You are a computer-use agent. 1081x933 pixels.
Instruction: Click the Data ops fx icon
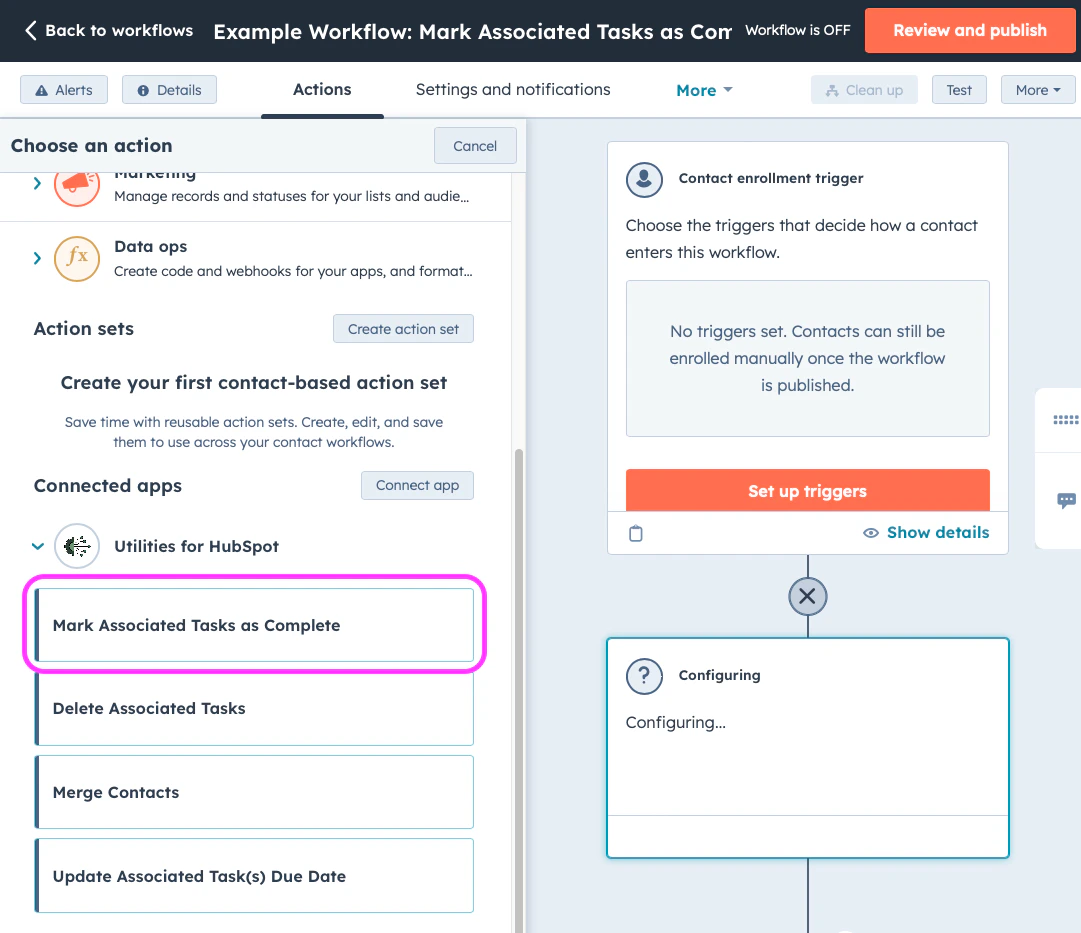tap(77, 259)
